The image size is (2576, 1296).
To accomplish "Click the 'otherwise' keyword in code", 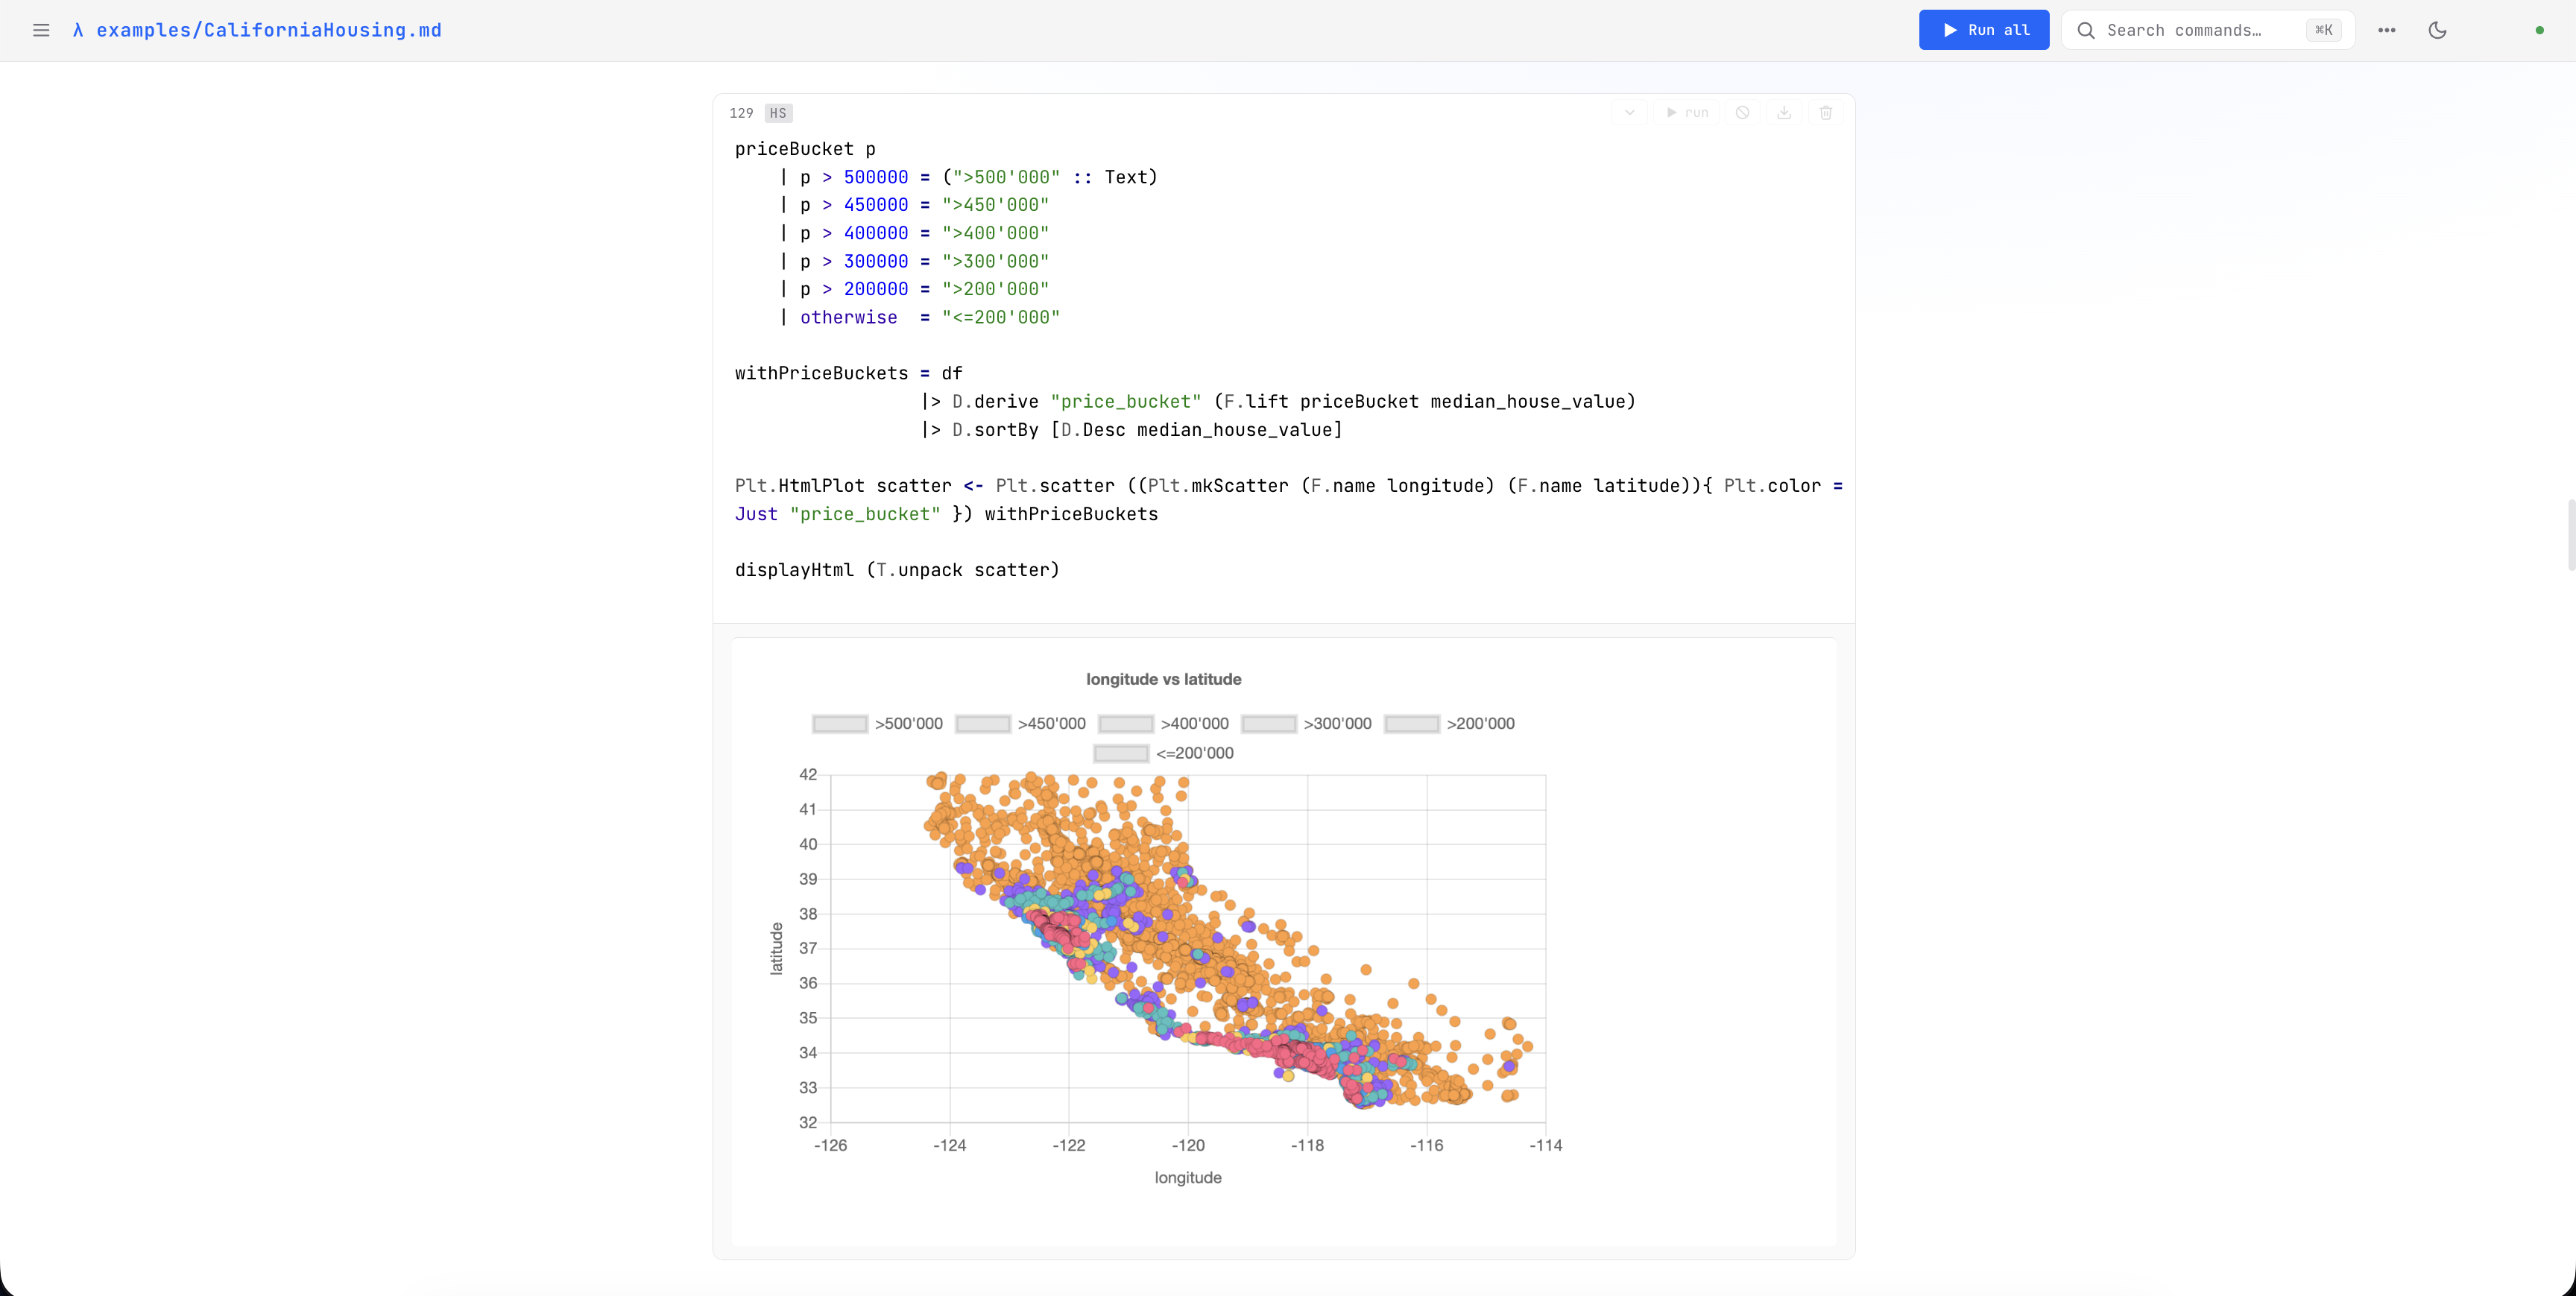I will point(848,317).
